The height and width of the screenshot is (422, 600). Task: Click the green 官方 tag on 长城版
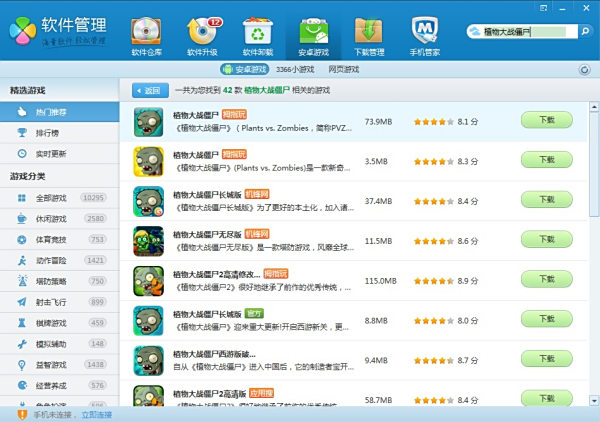tap(254, 313)
